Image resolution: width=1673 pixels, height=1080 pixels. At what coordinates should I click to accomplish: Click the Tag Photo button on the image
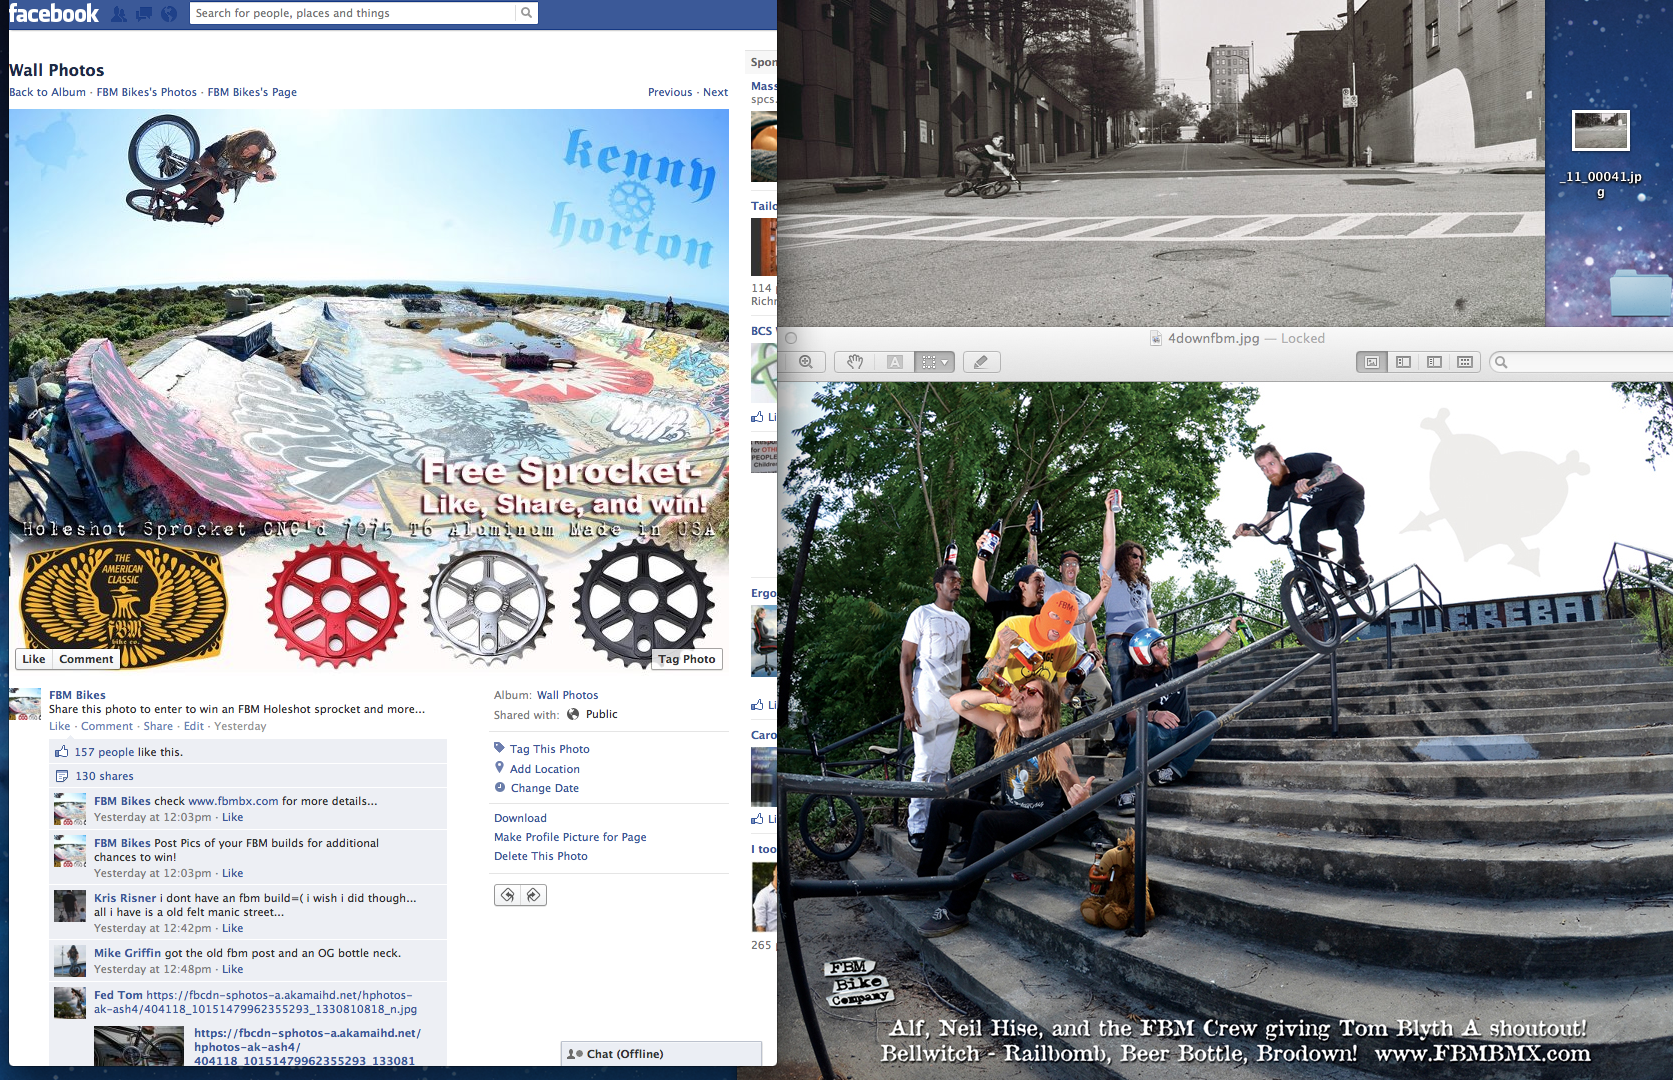tap(687, 659)
